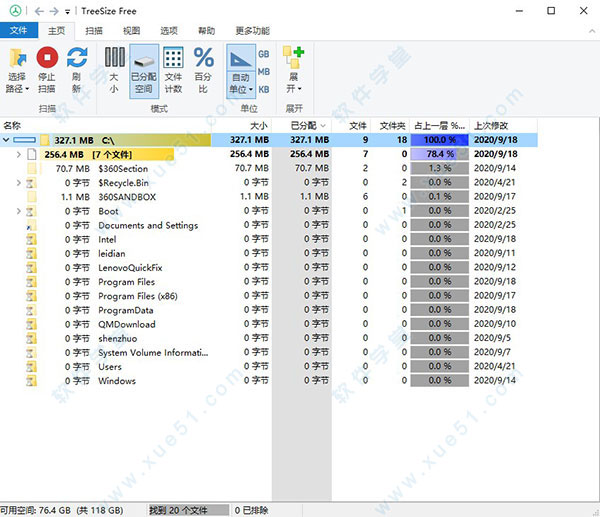This screenshot has width=600, height=517.
Task: Toggle the 已分配空间 allocated space mode
Action: pos(143,59)
